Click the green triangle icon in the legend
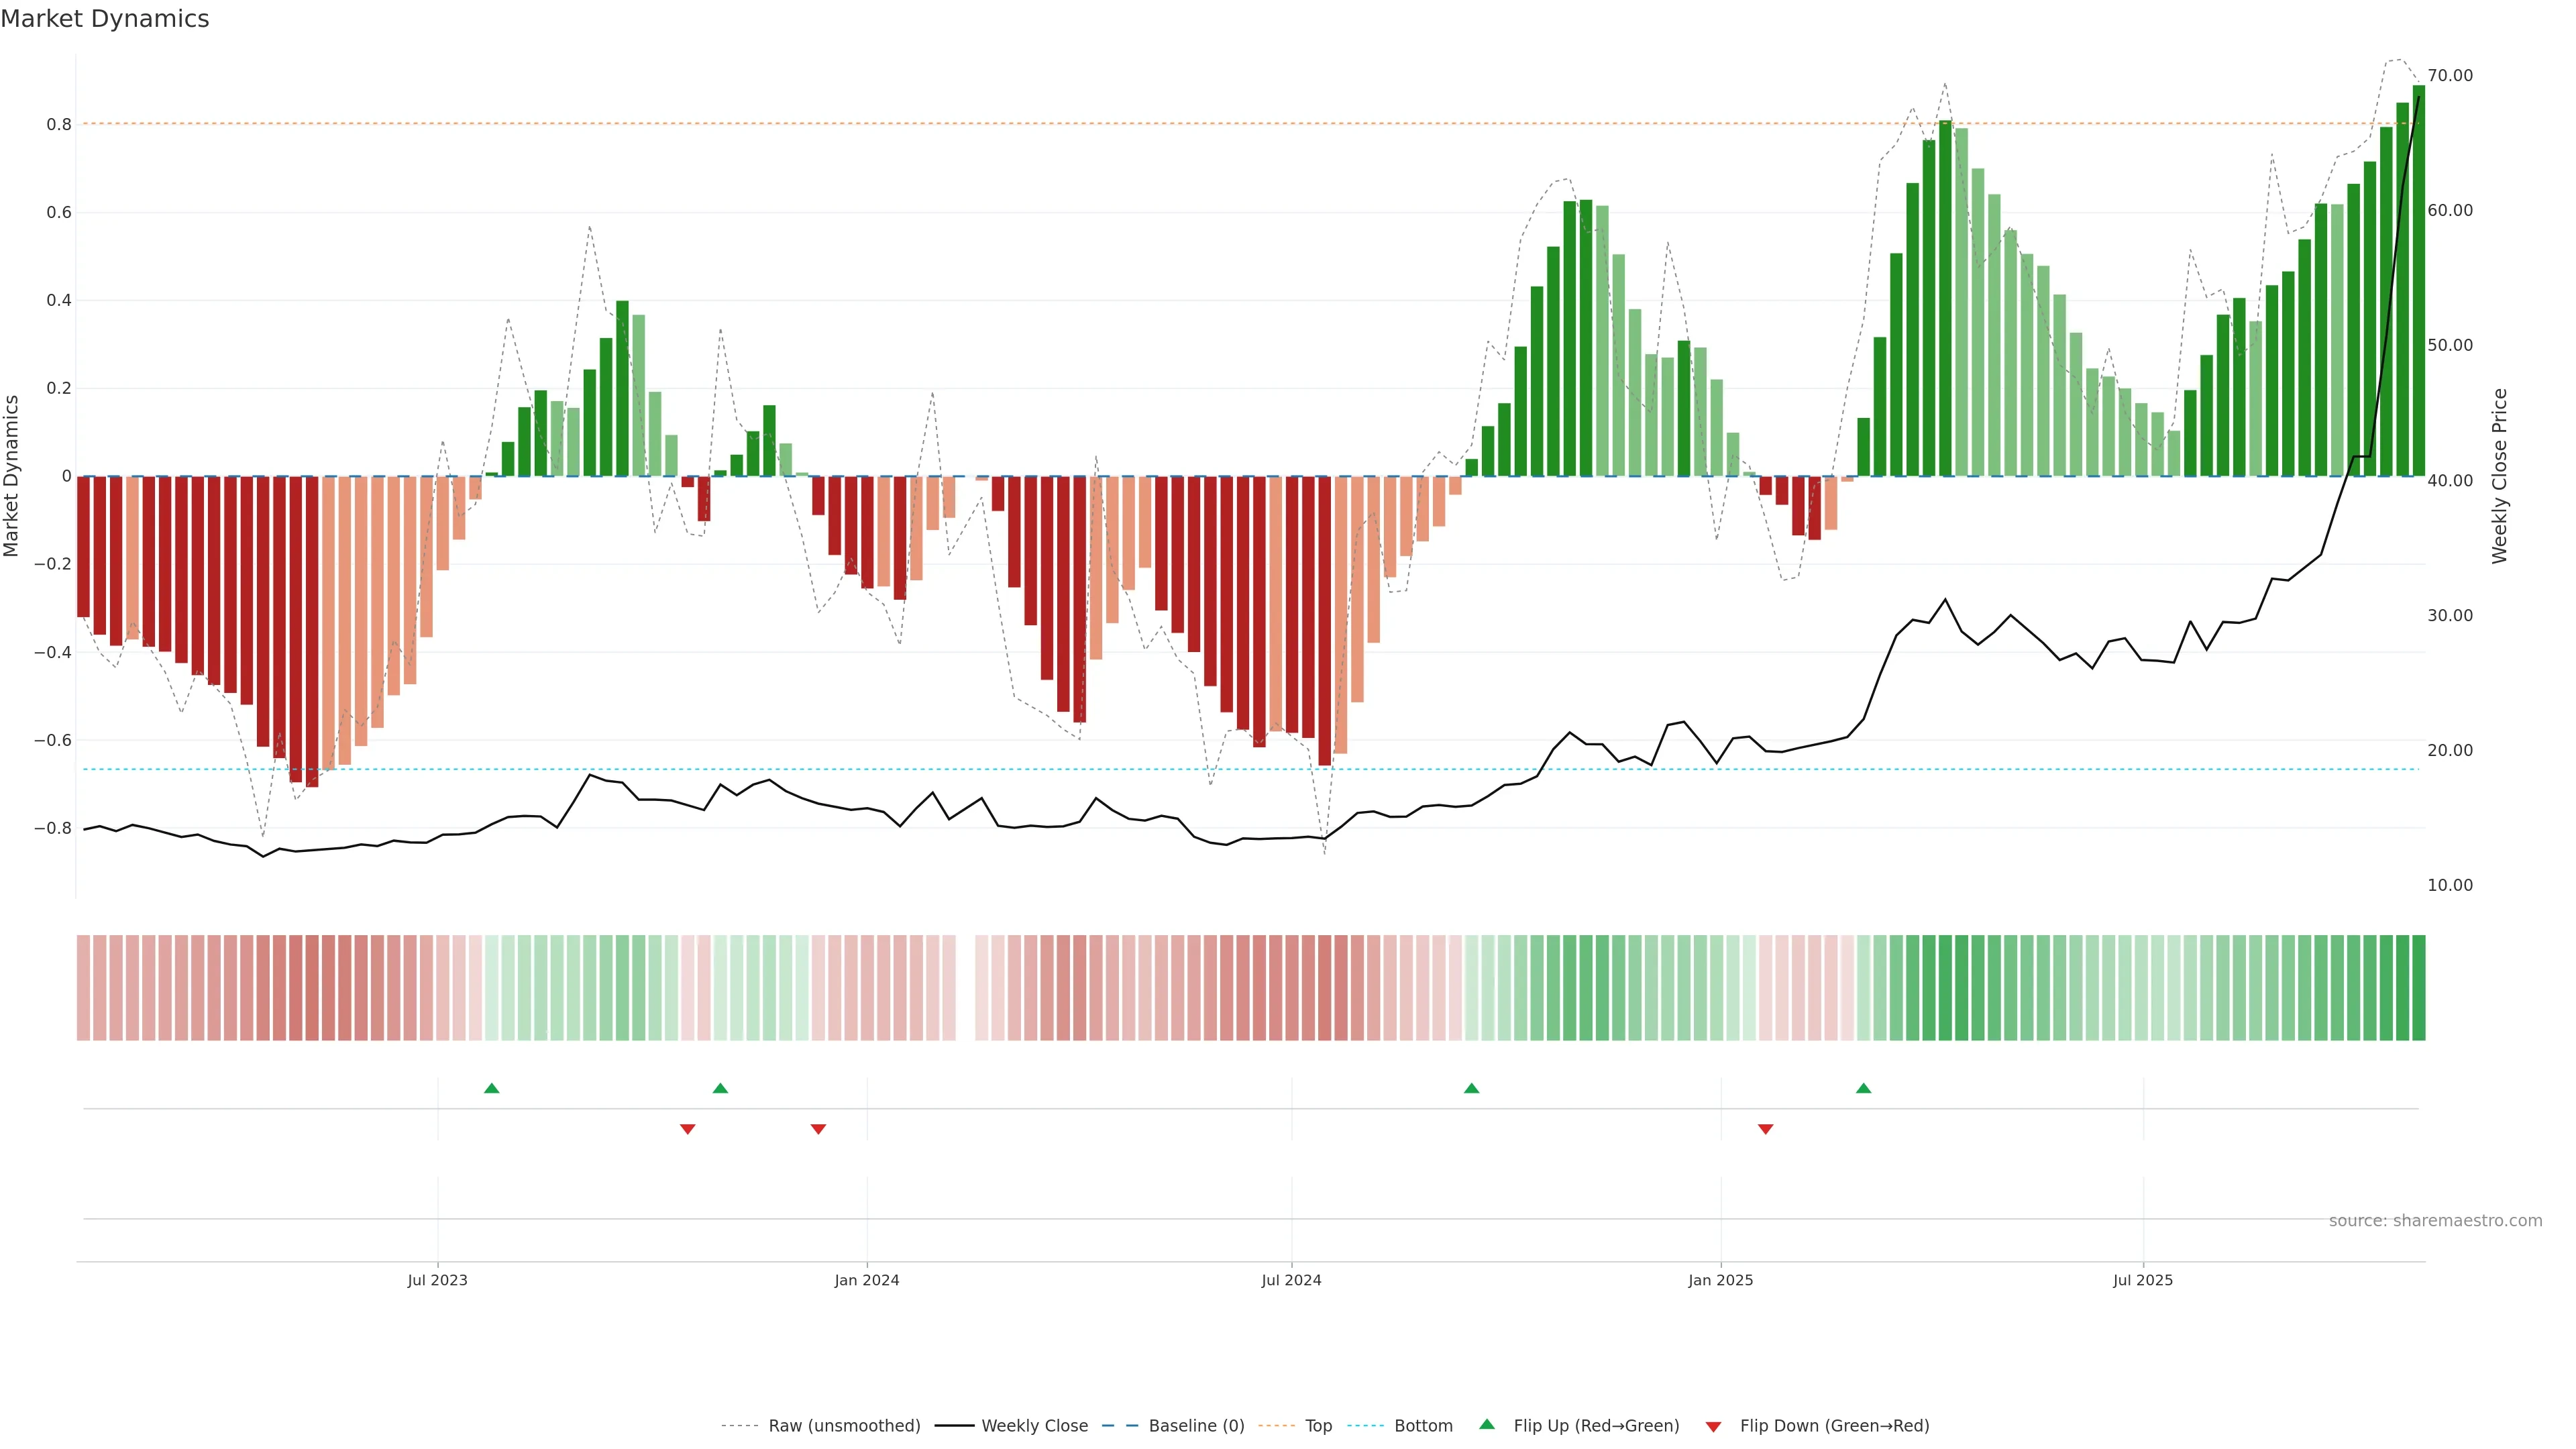This screenshot has width=2576, height=1449. (x=1487, y=1424)
